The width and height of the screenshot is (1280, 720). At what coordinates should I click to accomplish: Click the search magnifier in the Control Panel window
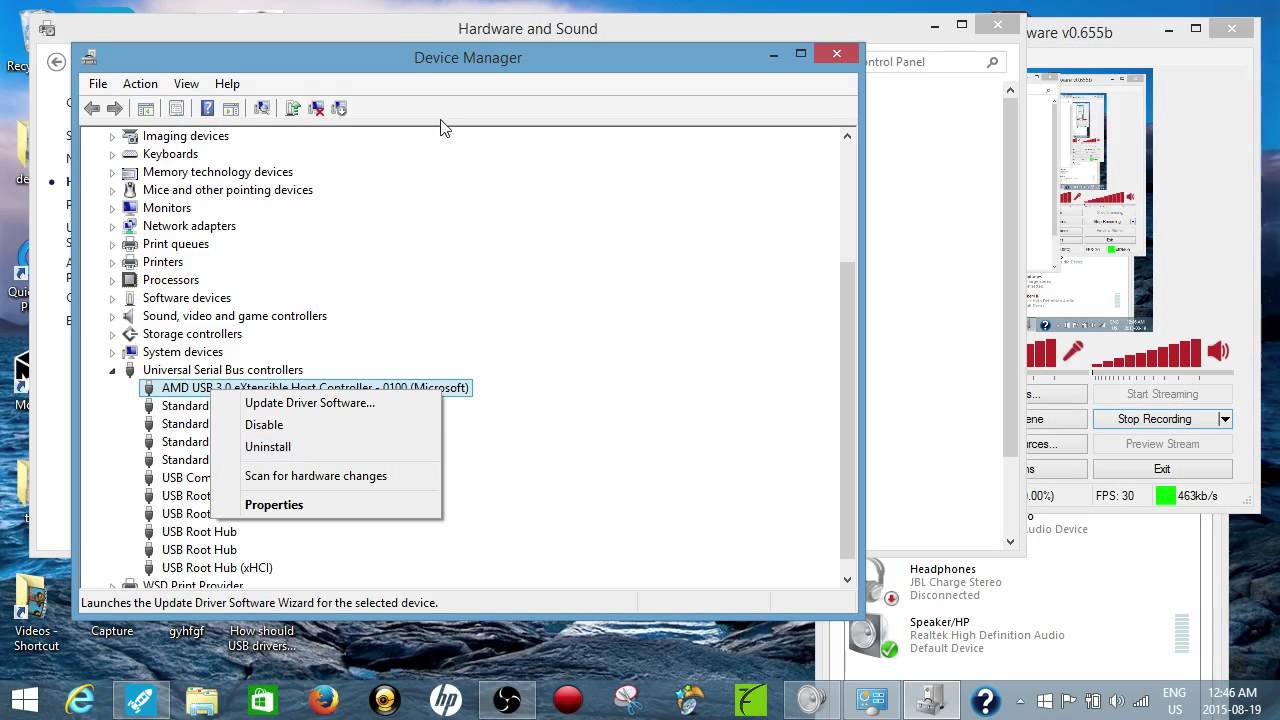pos(992,62)
